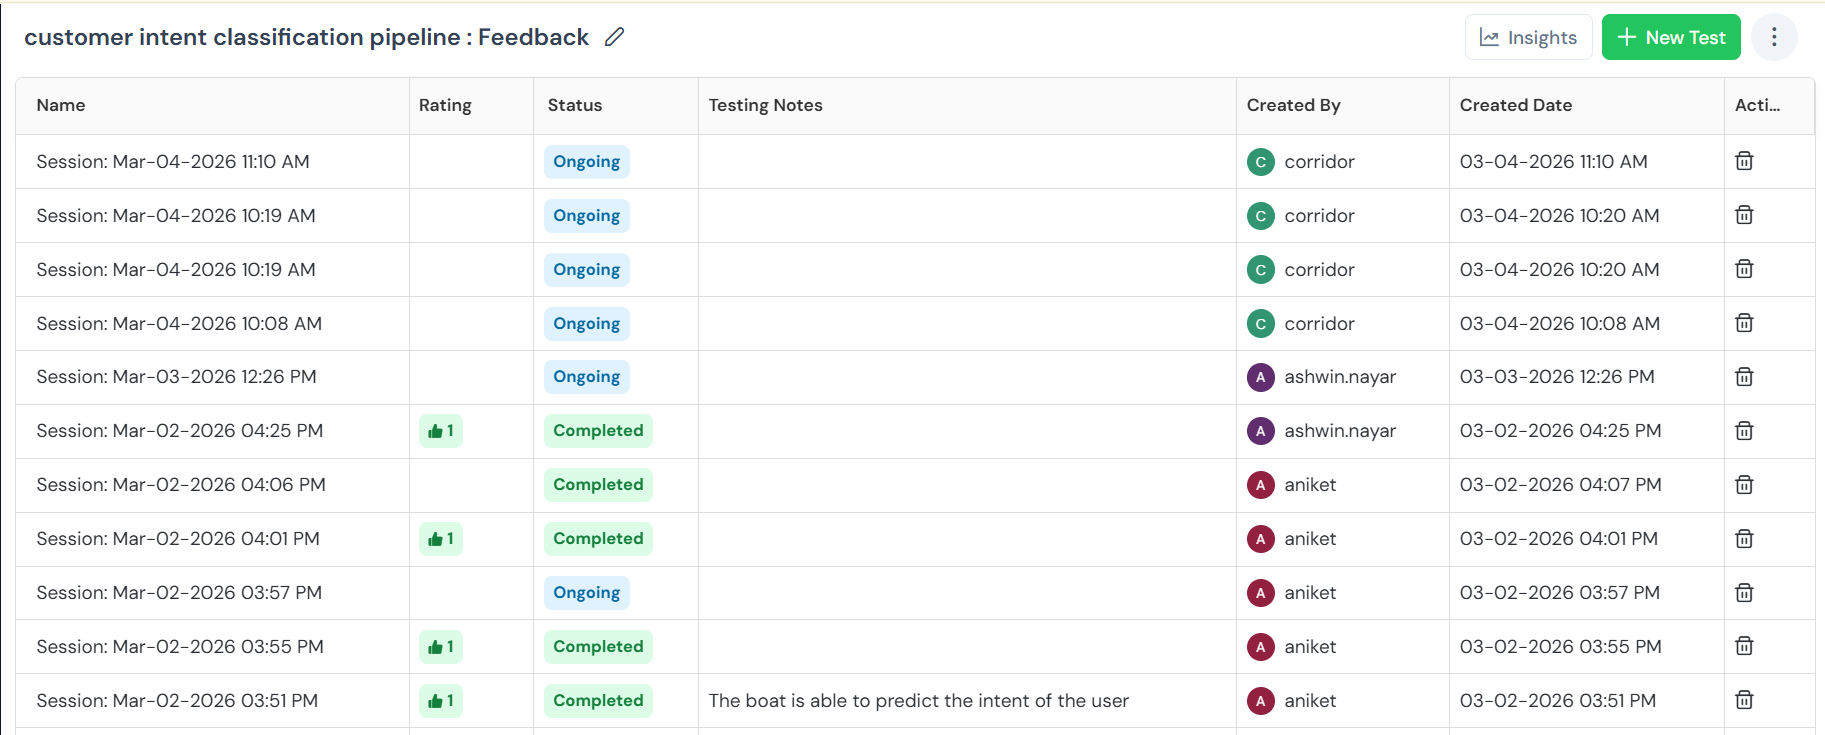
Task: Click Ongoing status badge for Mar-03-2026 session
Action: 586,377
